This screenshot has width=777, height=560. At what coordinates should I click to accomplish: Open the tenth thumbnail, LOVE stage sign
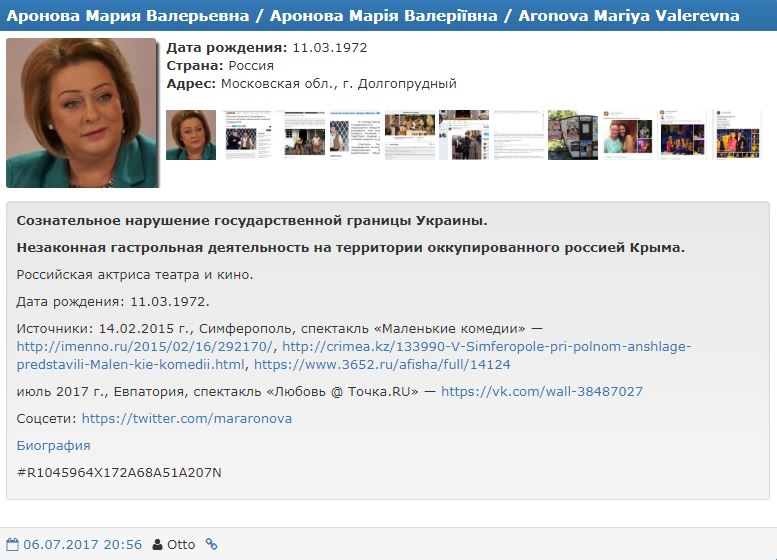click(682, 135)
